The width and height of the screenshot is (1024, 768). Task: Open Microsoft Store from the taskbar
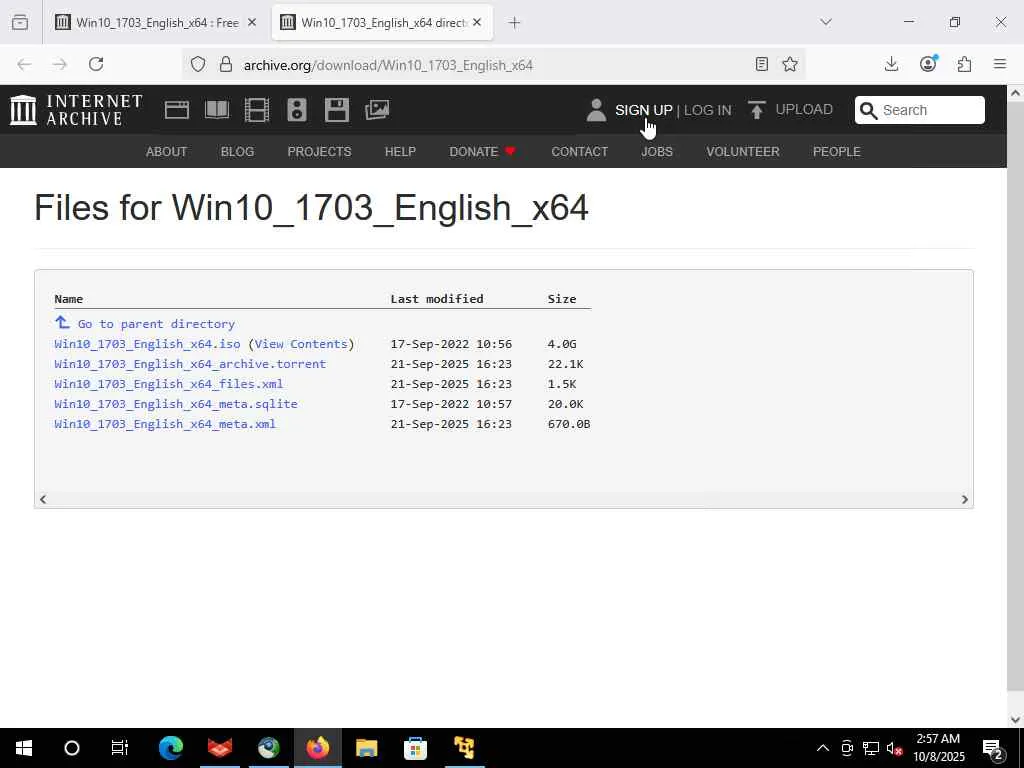pyautogui.click(x=415, y=748)
